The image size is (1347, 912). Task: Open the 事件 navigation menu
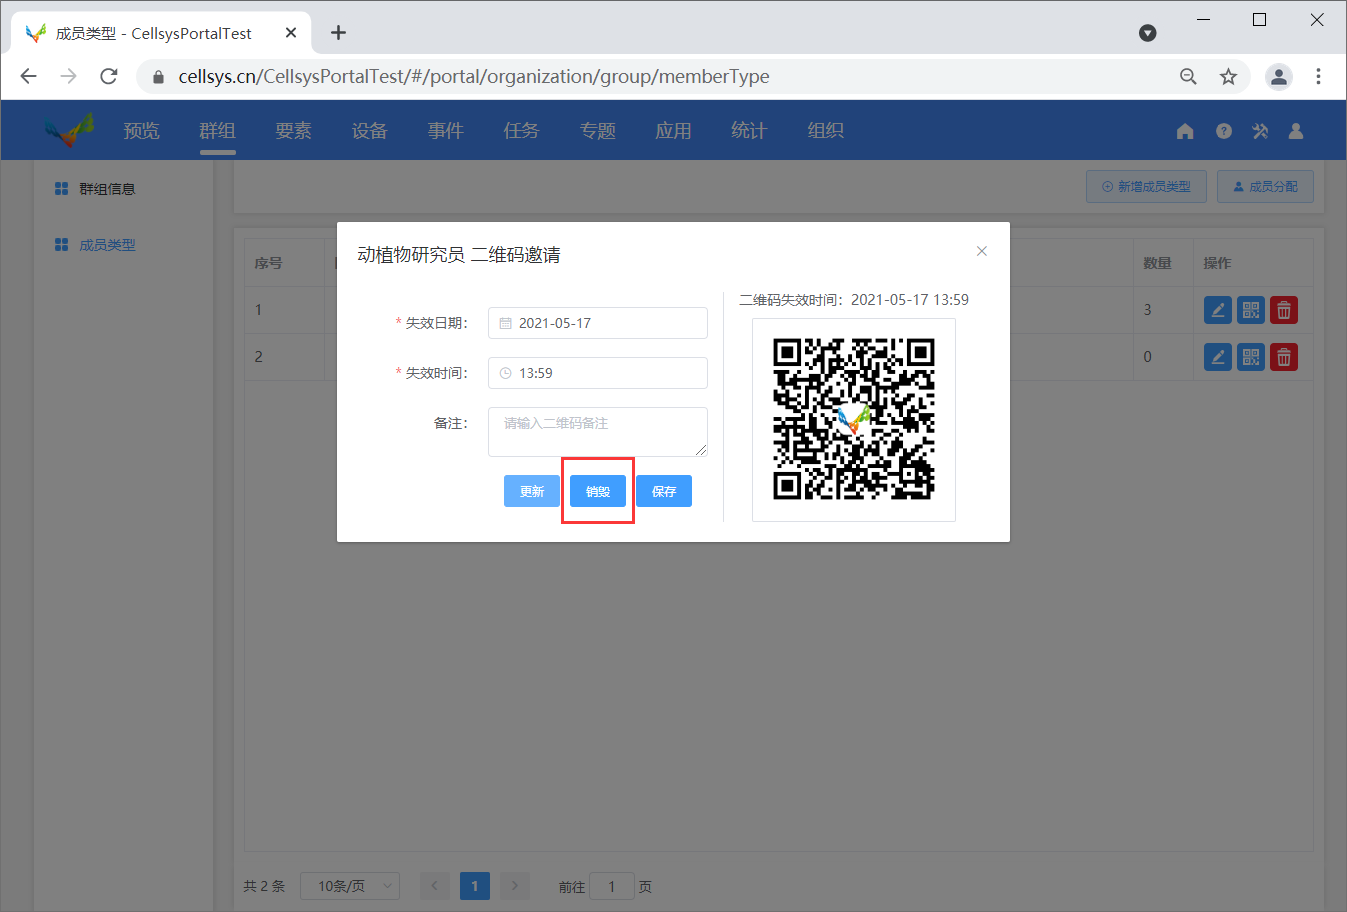[x=445, y=131]
